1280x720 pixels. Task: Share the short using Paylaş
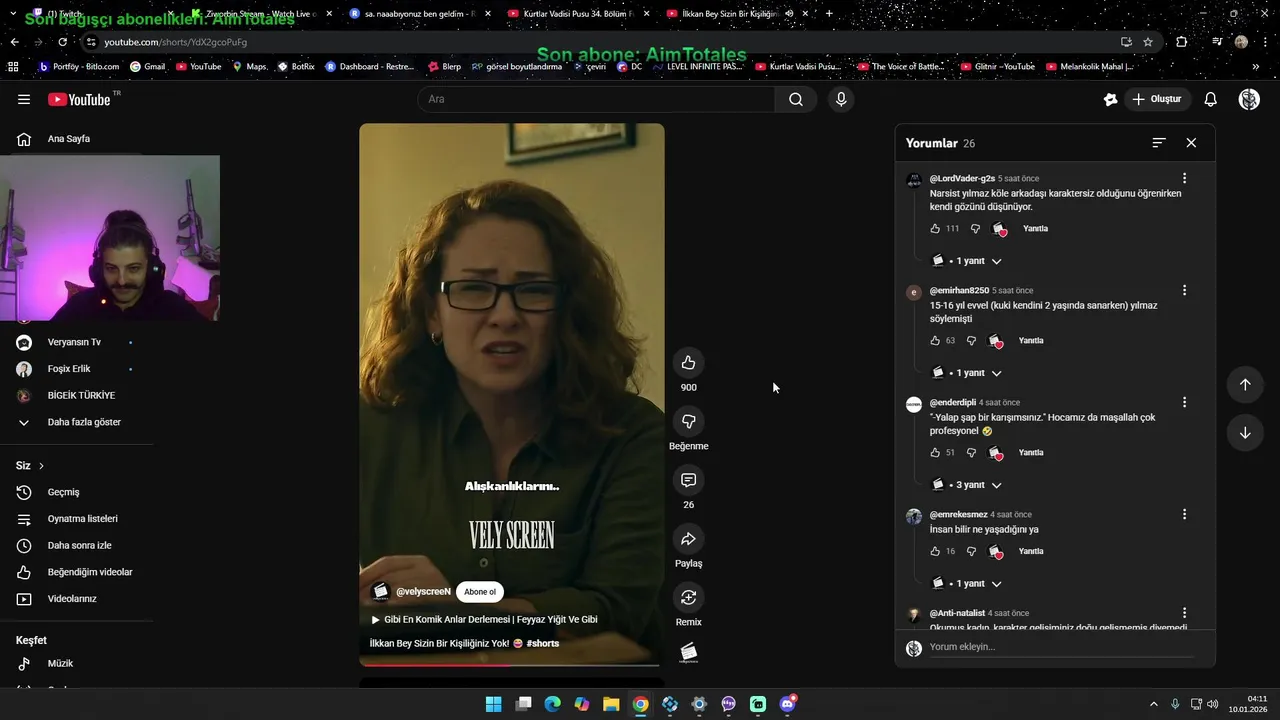688,539
